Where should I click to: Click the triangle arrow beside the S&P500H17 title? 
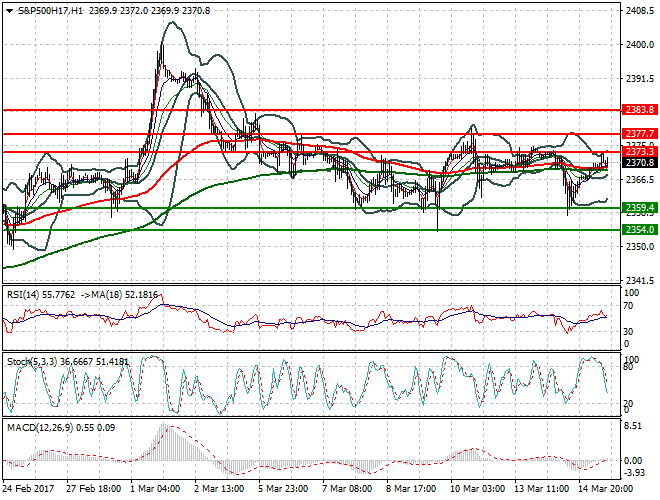10,10
